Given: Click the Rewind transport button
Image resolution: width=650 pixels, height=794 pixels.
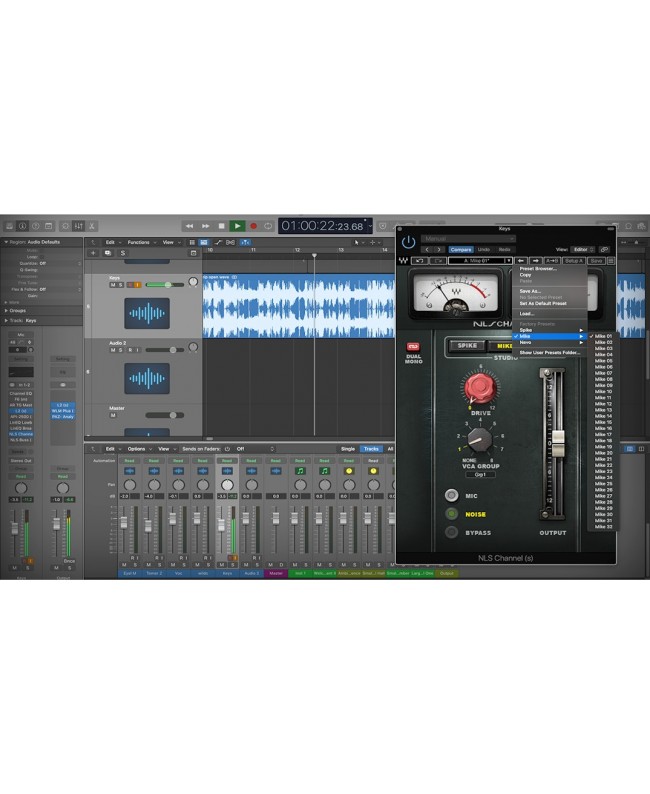Looking at the screenshot, I should tap(189, 226).
